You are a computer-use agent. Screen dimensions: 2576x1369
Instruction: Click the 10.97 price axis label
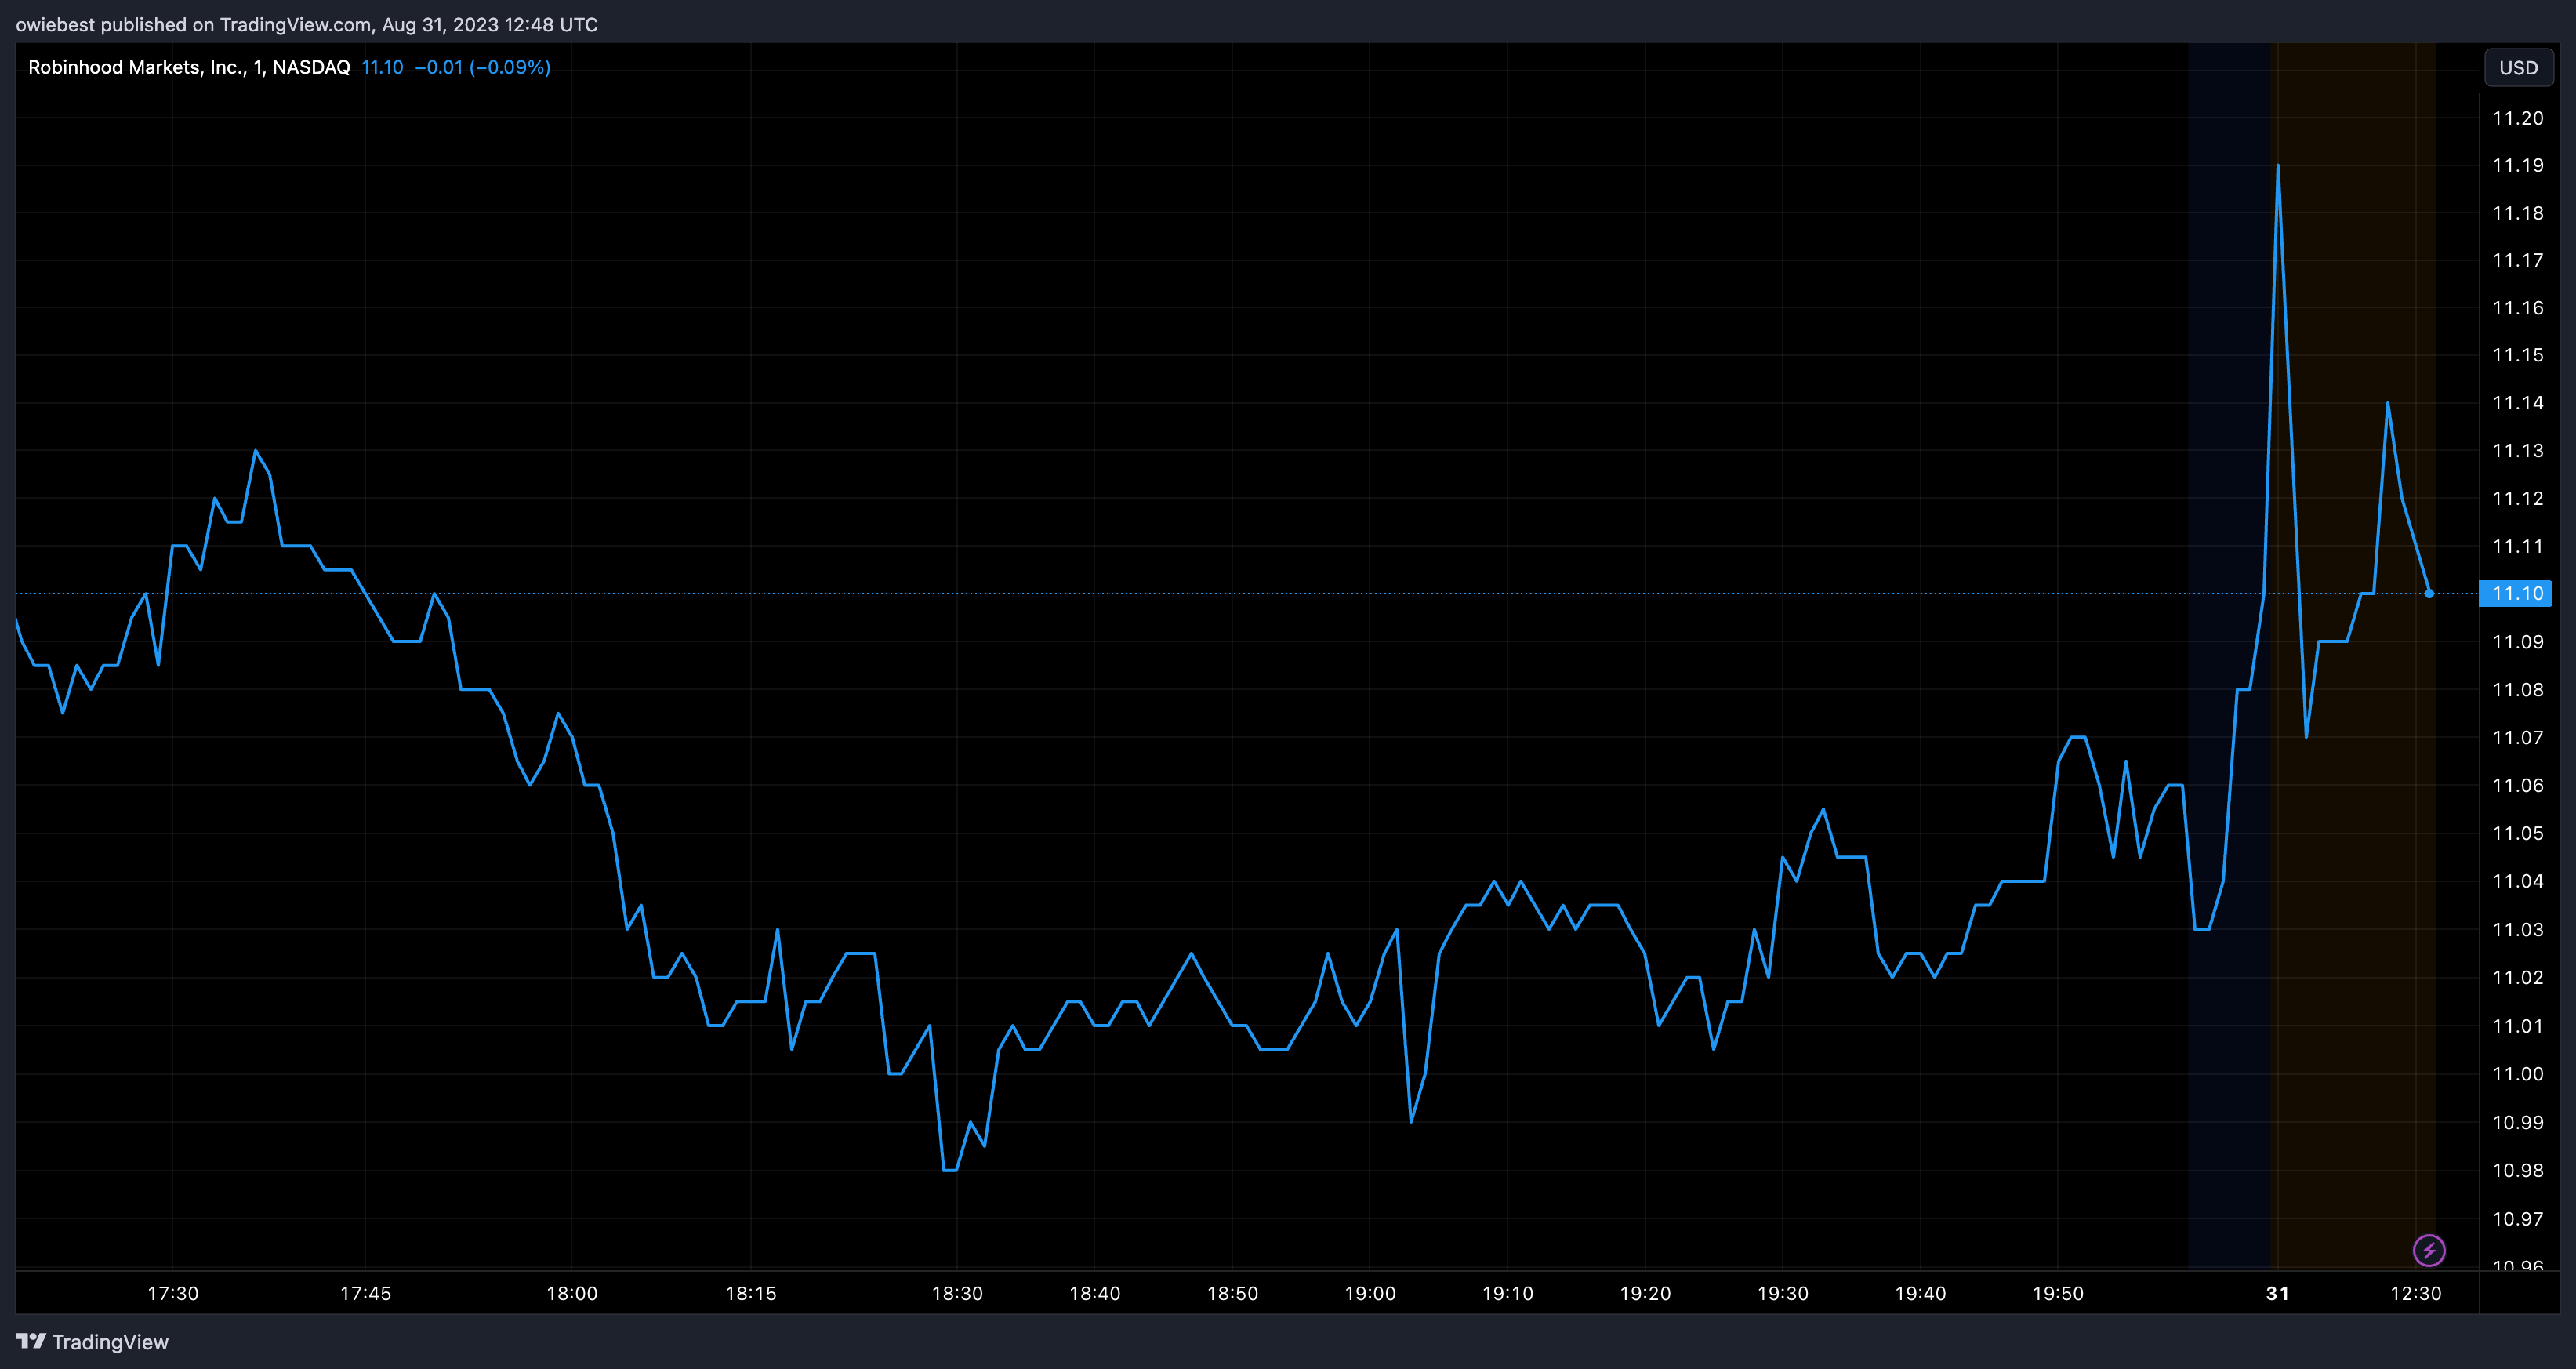pos(2518,1219)
